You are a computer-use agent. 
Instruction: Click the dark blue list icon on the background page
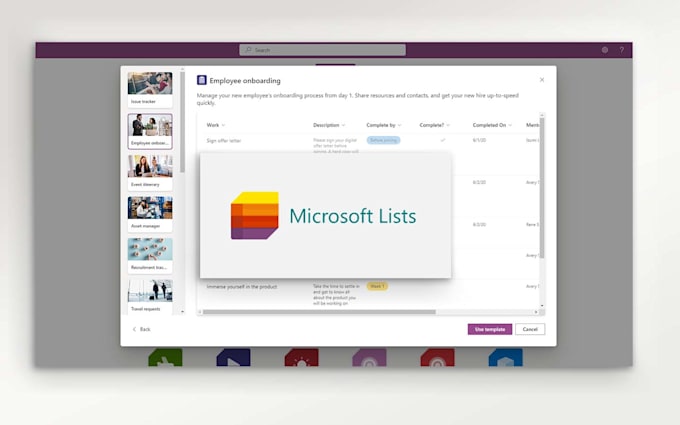(x=233, y=358)
